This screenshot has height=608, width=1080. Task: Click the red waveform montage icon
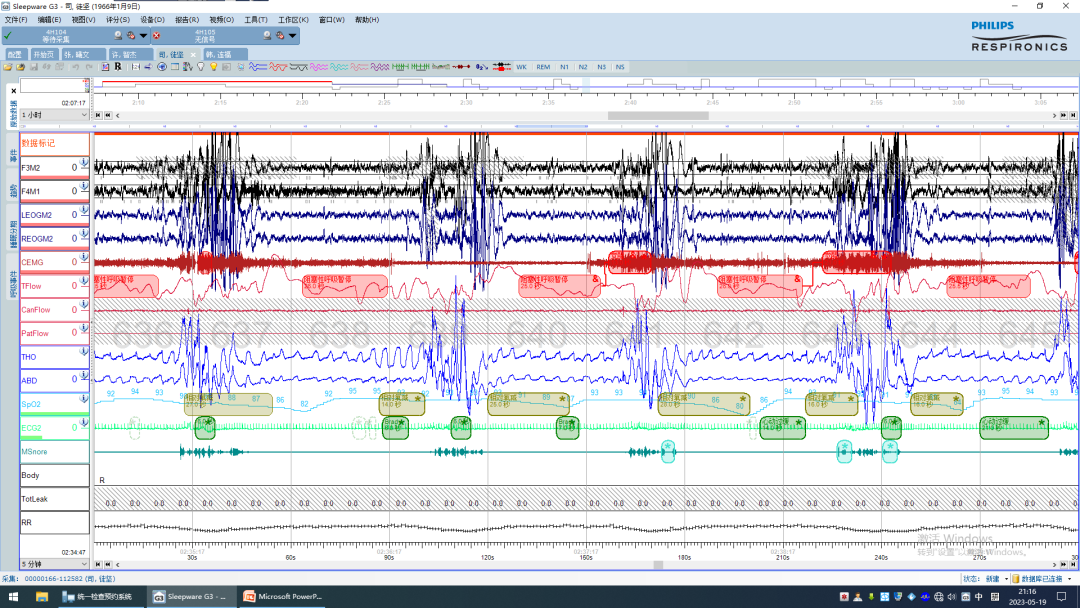coord(278,67)
